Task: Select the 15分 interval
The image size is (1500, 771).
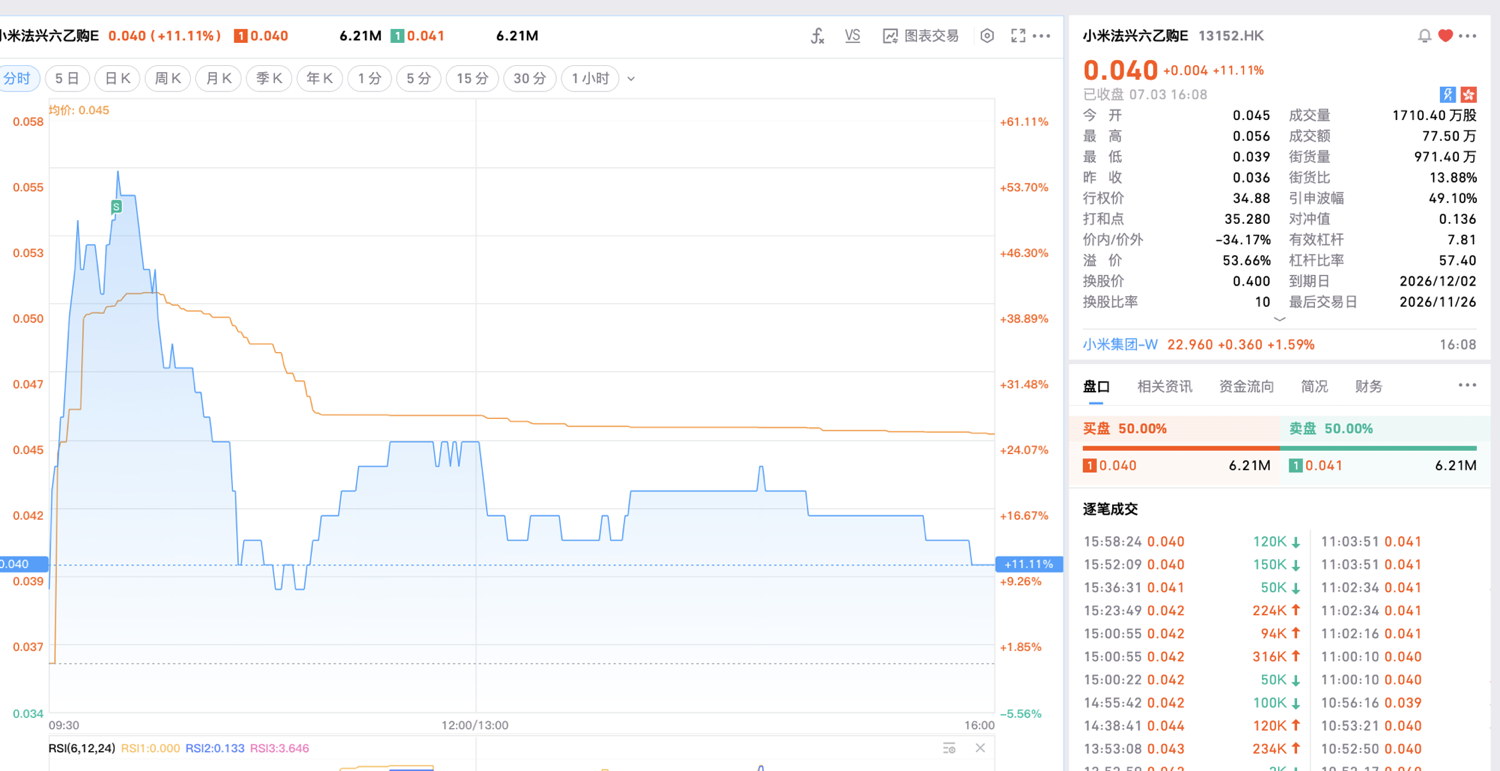Action: pyautogui.click(x=472, y=78)
